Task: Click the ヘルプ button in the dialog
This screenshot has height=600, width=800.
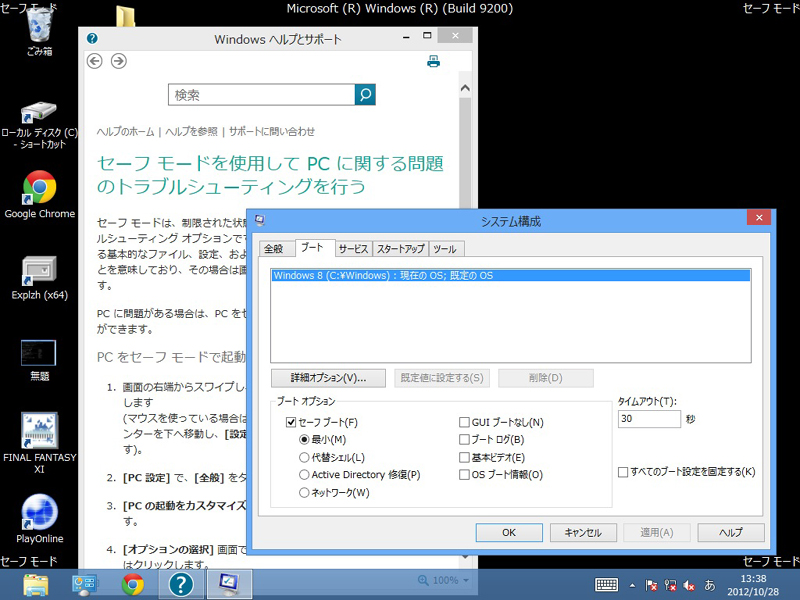Action: click(731, 533)
